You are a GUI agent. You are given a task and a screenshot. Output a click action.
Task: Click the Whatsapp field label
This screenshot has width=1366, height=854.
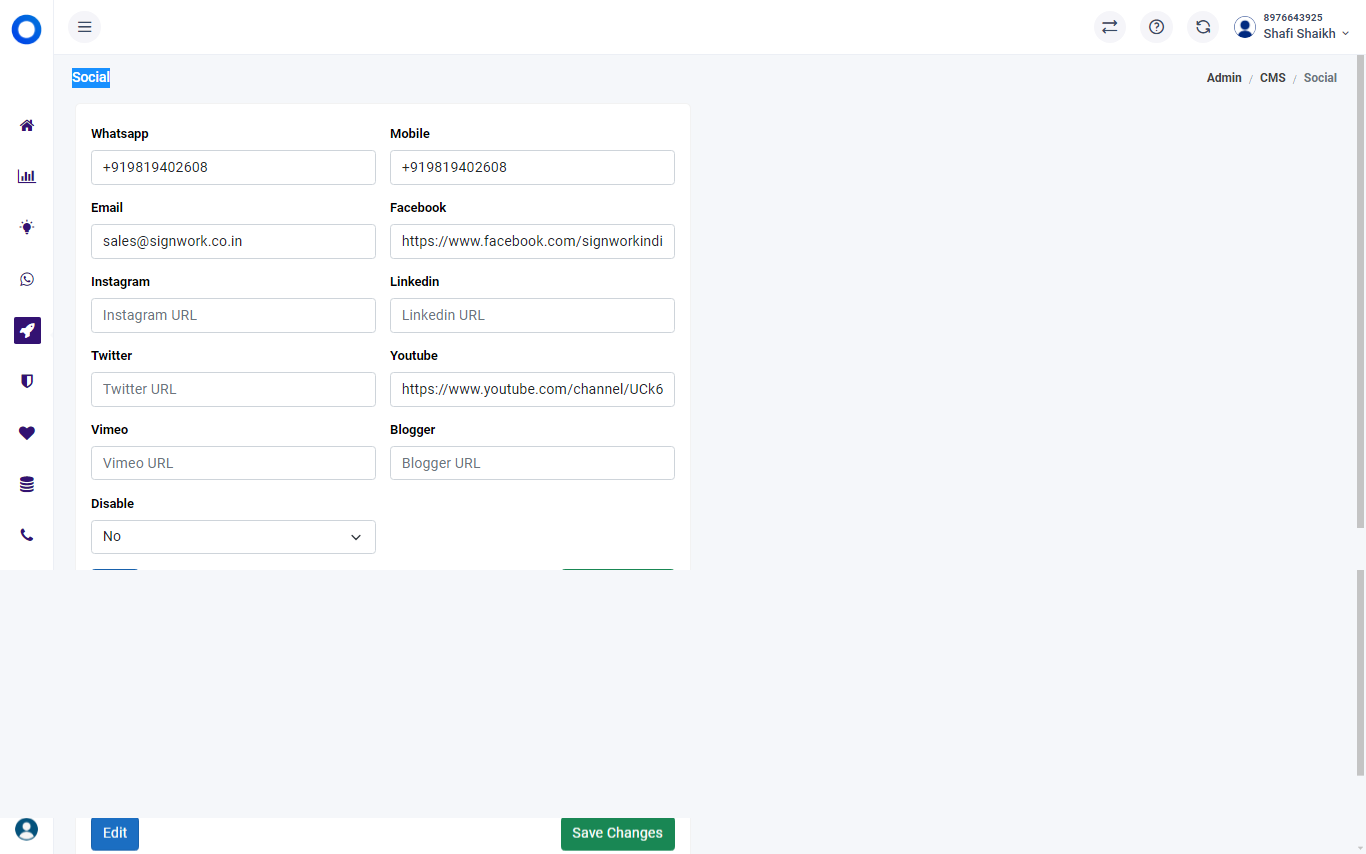[x=120, y=134]
